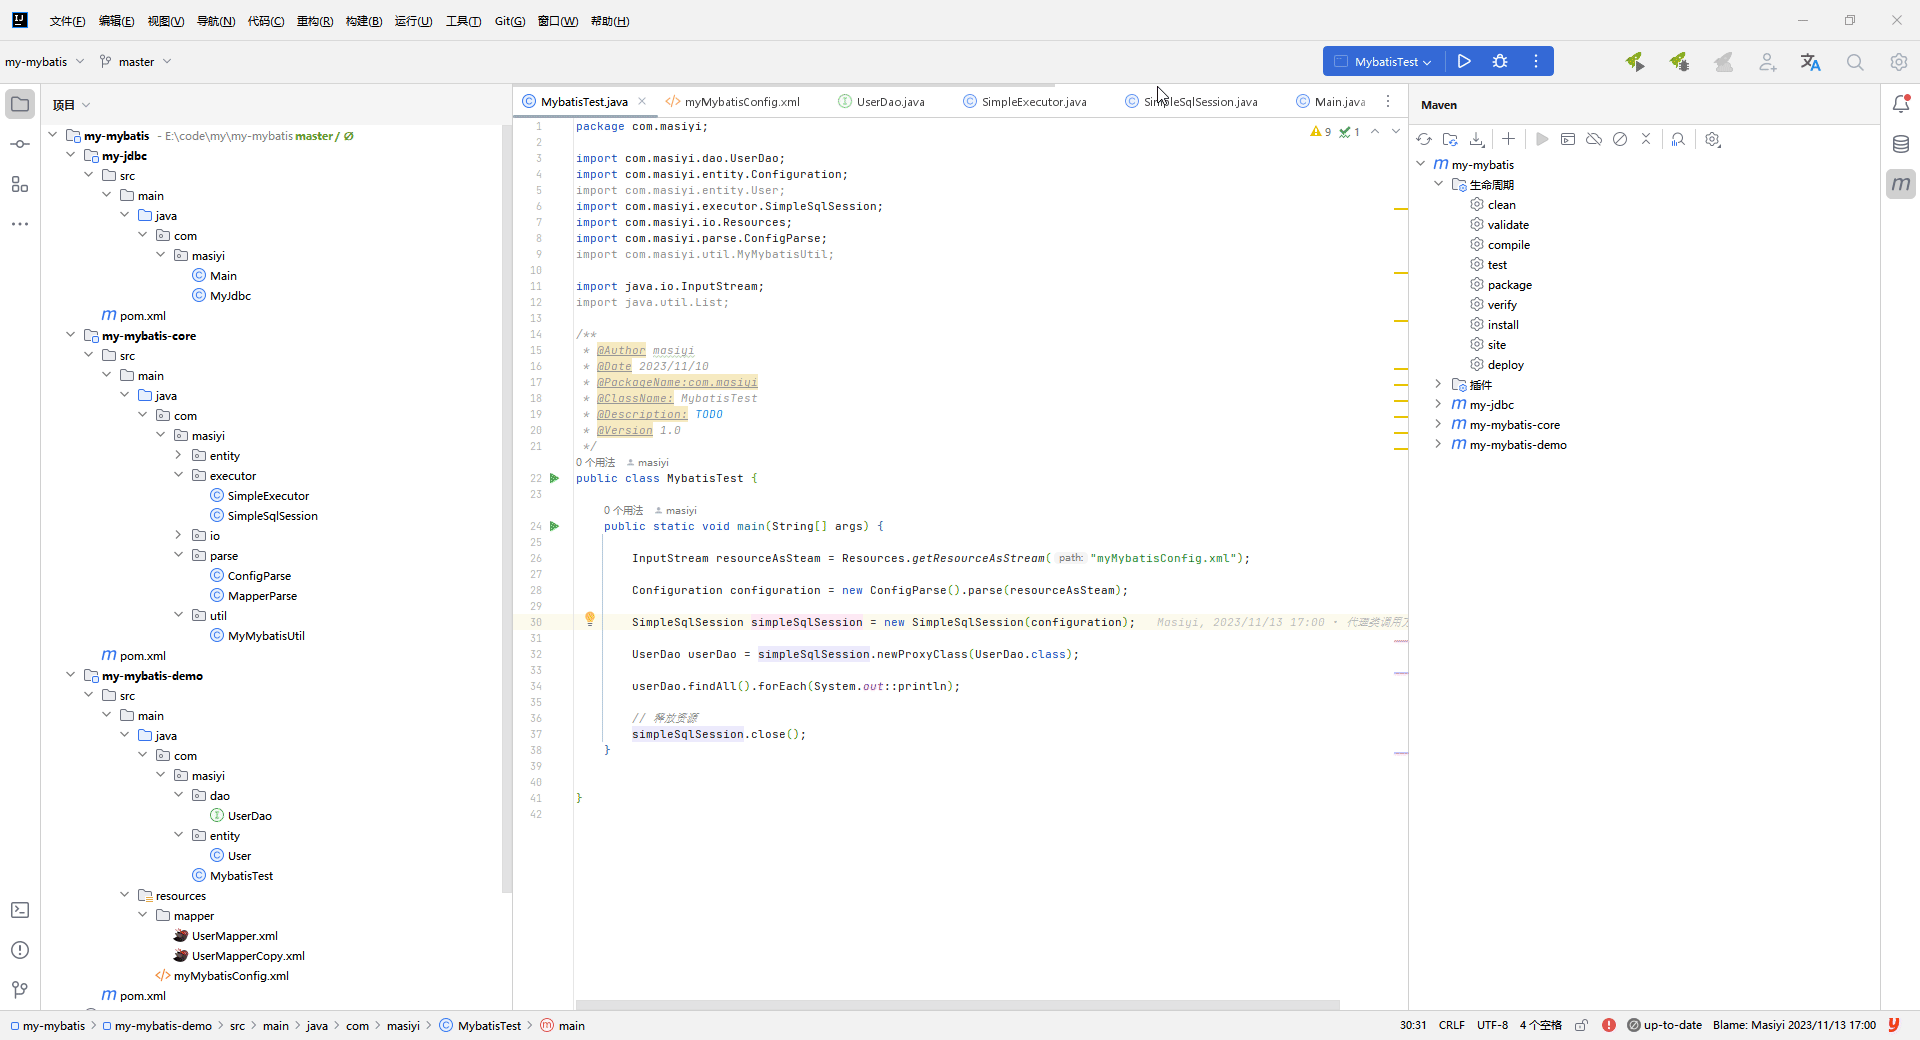
Task: Collapse all nodes in the Maven tree
Action: pyautogui.click(x=1646, y=139)
